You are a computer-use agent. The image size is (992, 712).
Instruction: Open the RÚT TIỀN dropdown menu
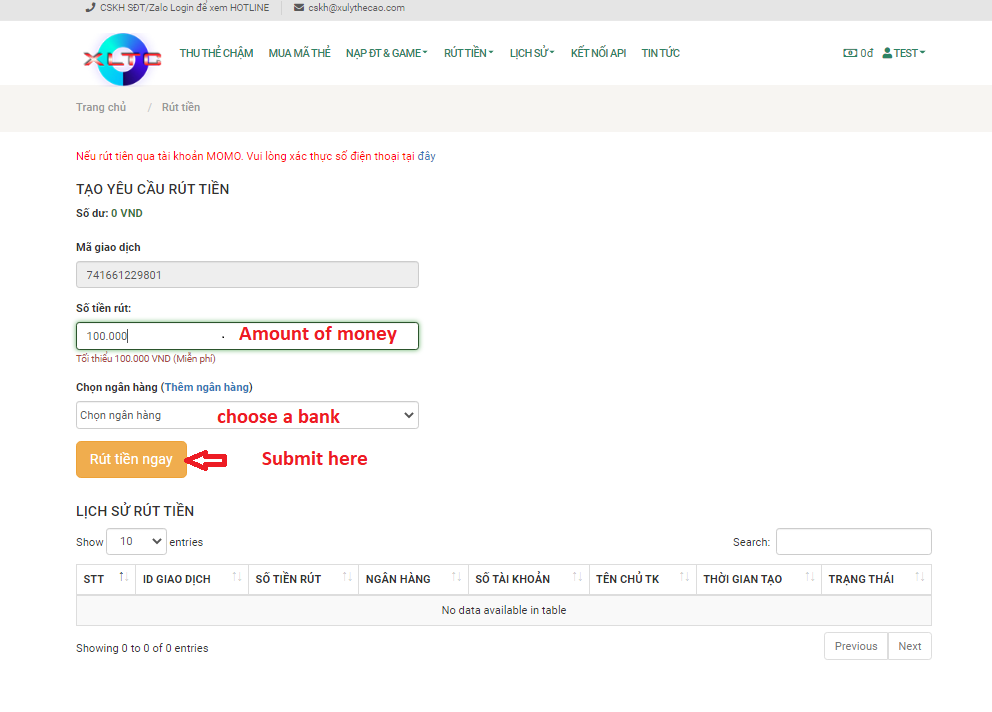tap(468, 53)
